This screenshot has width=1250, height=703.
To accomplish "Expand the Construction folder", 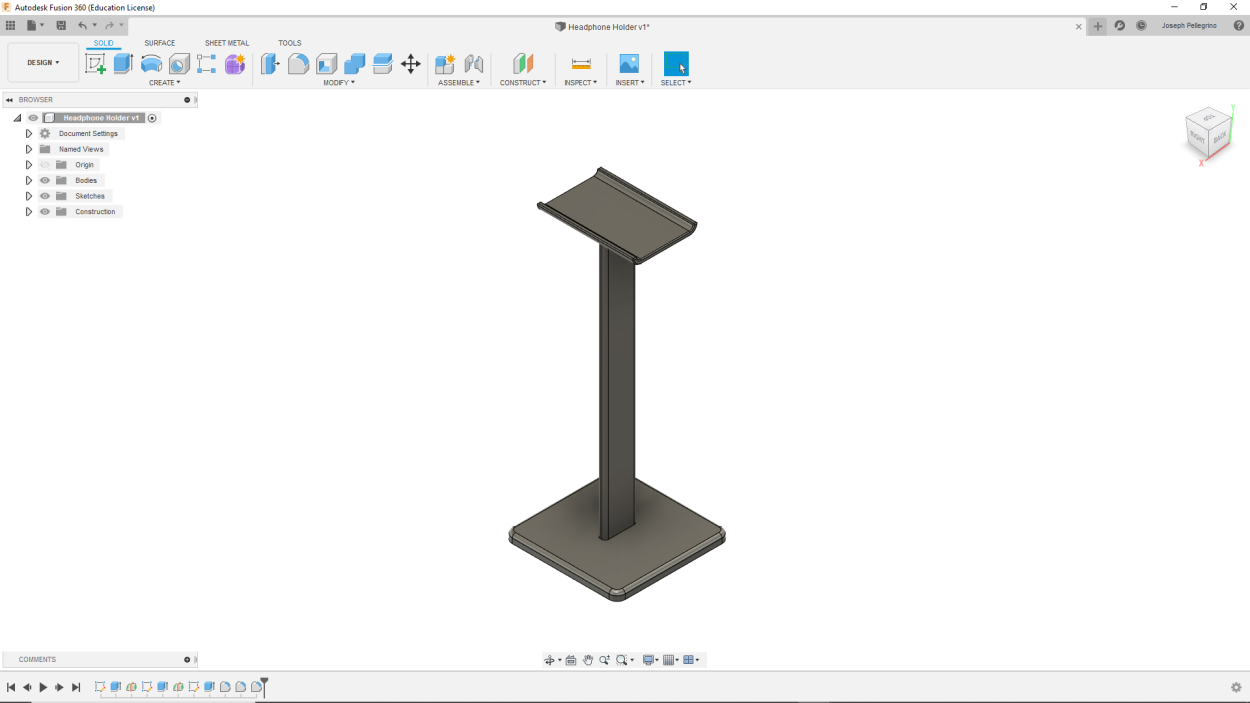I will coord(29,212).
